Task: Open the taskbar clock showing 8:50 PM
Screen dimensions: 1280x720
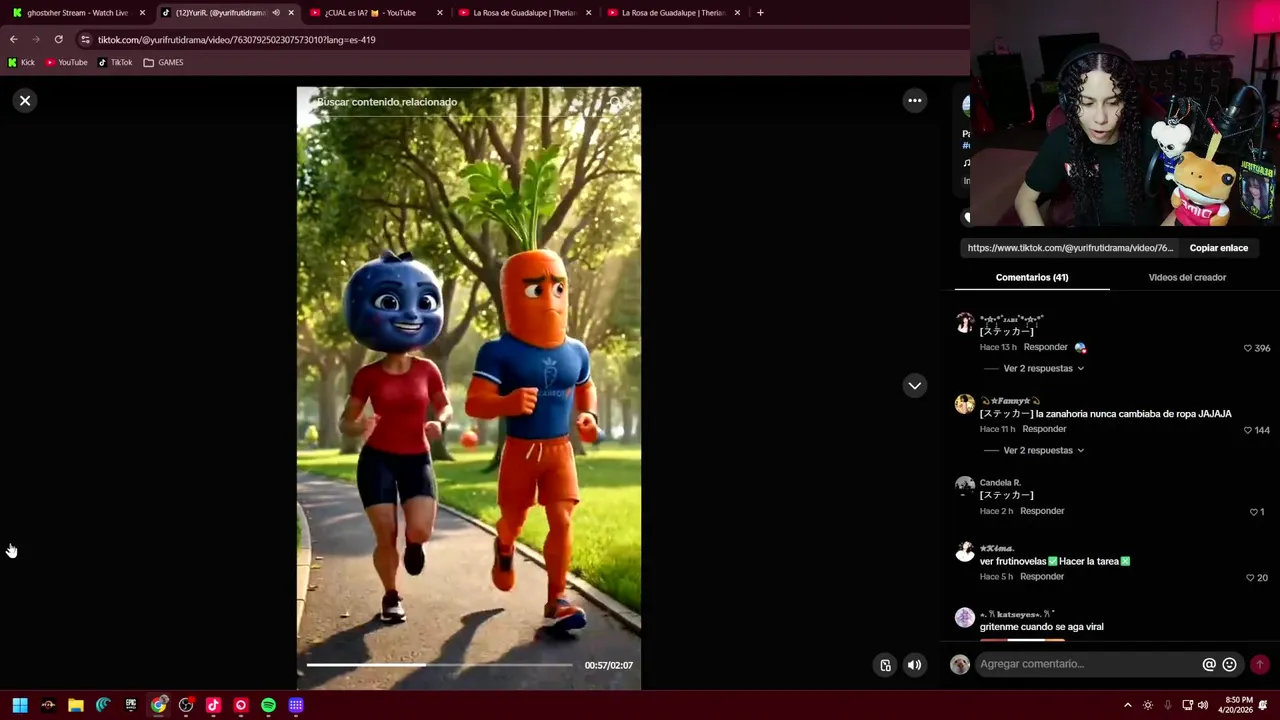Action: pyautogui.click(x=1238, y=705)
